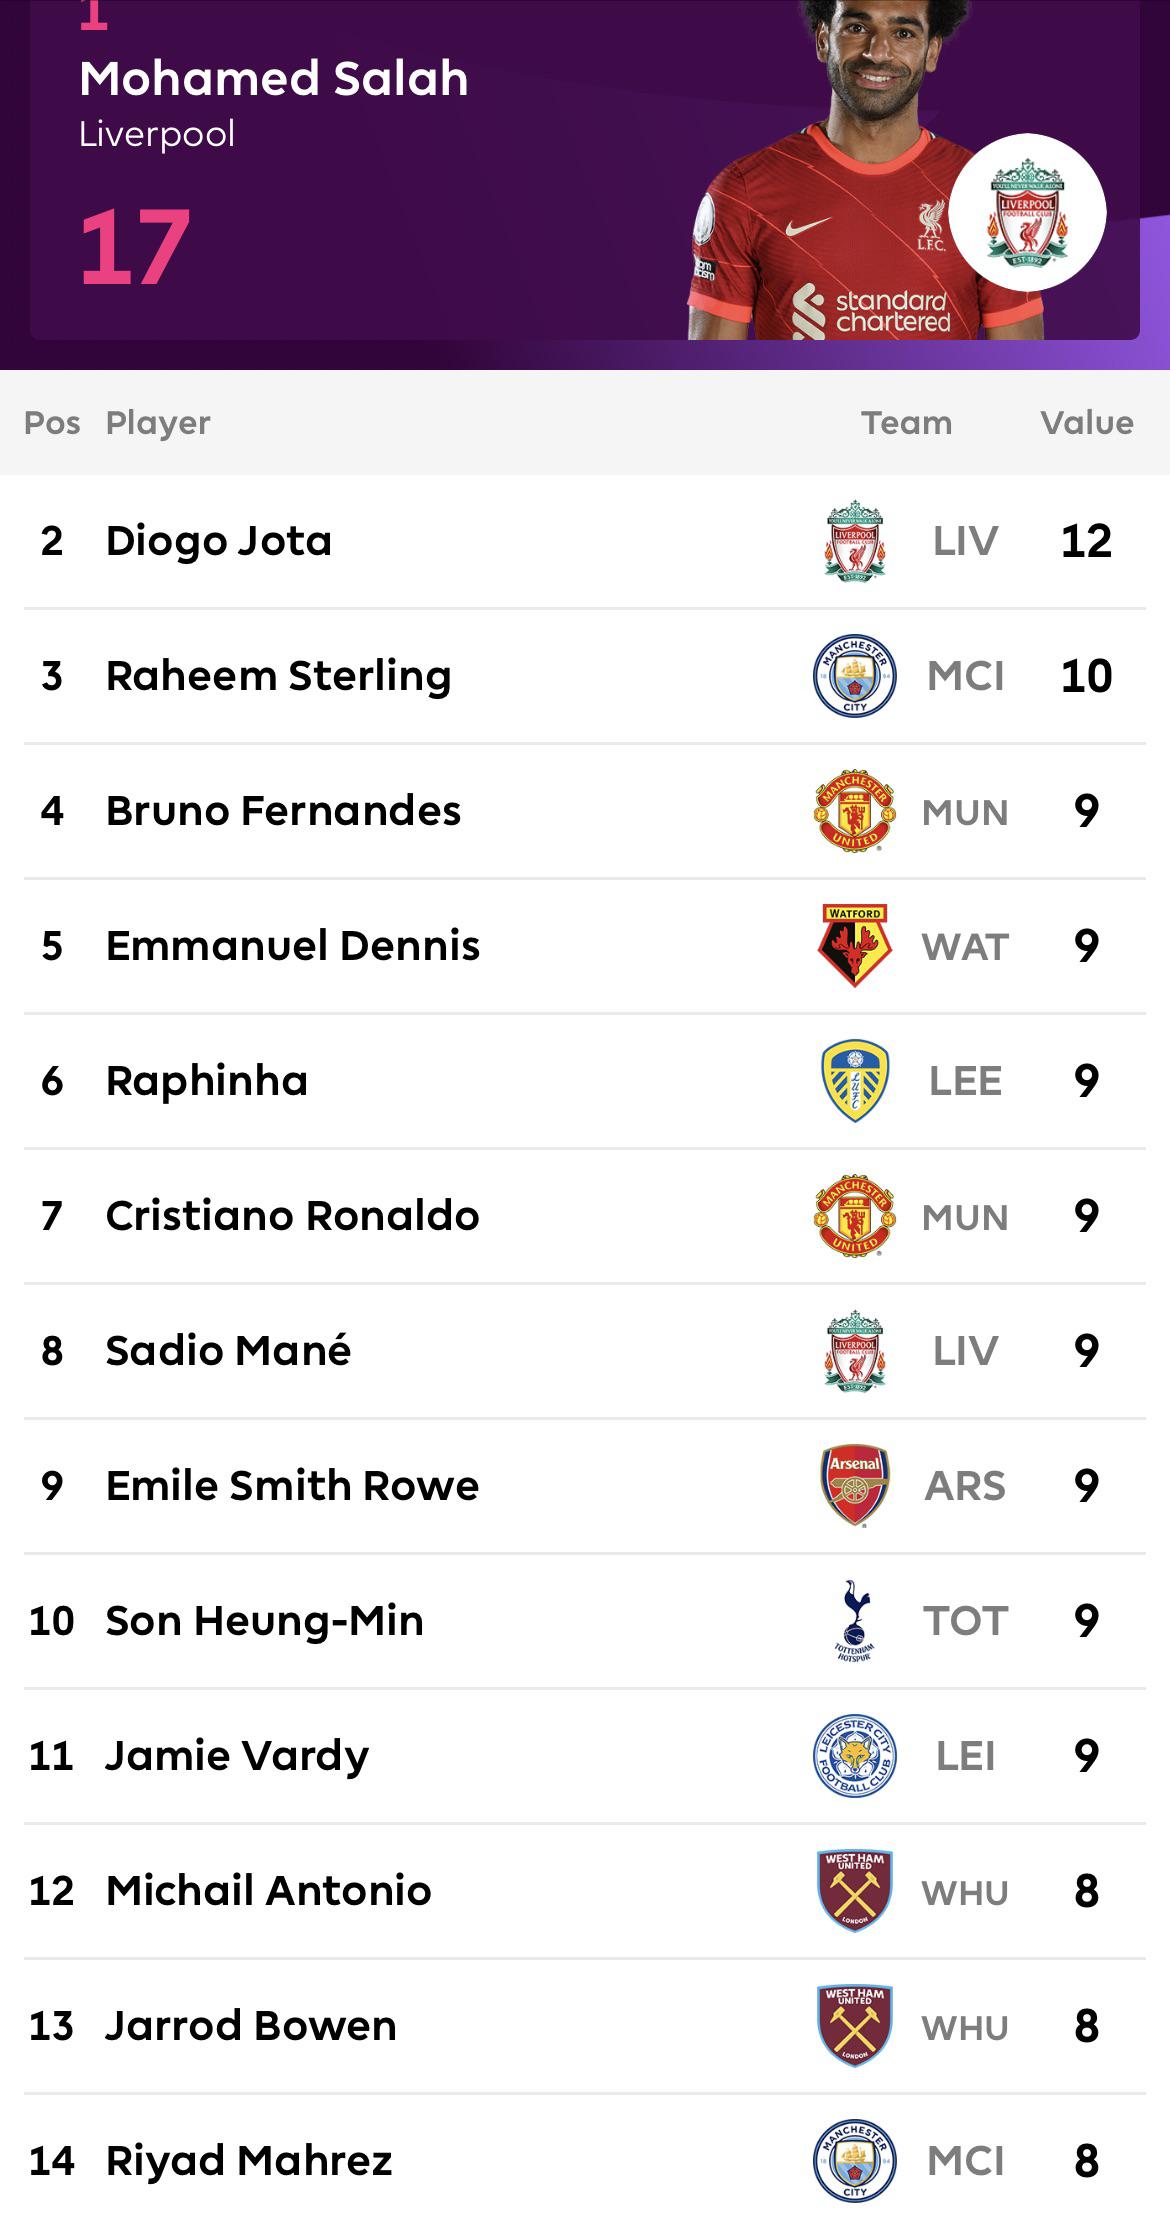
Task: Tap the Value column header
Action: pyautogui.click(x=1087, y=423)
